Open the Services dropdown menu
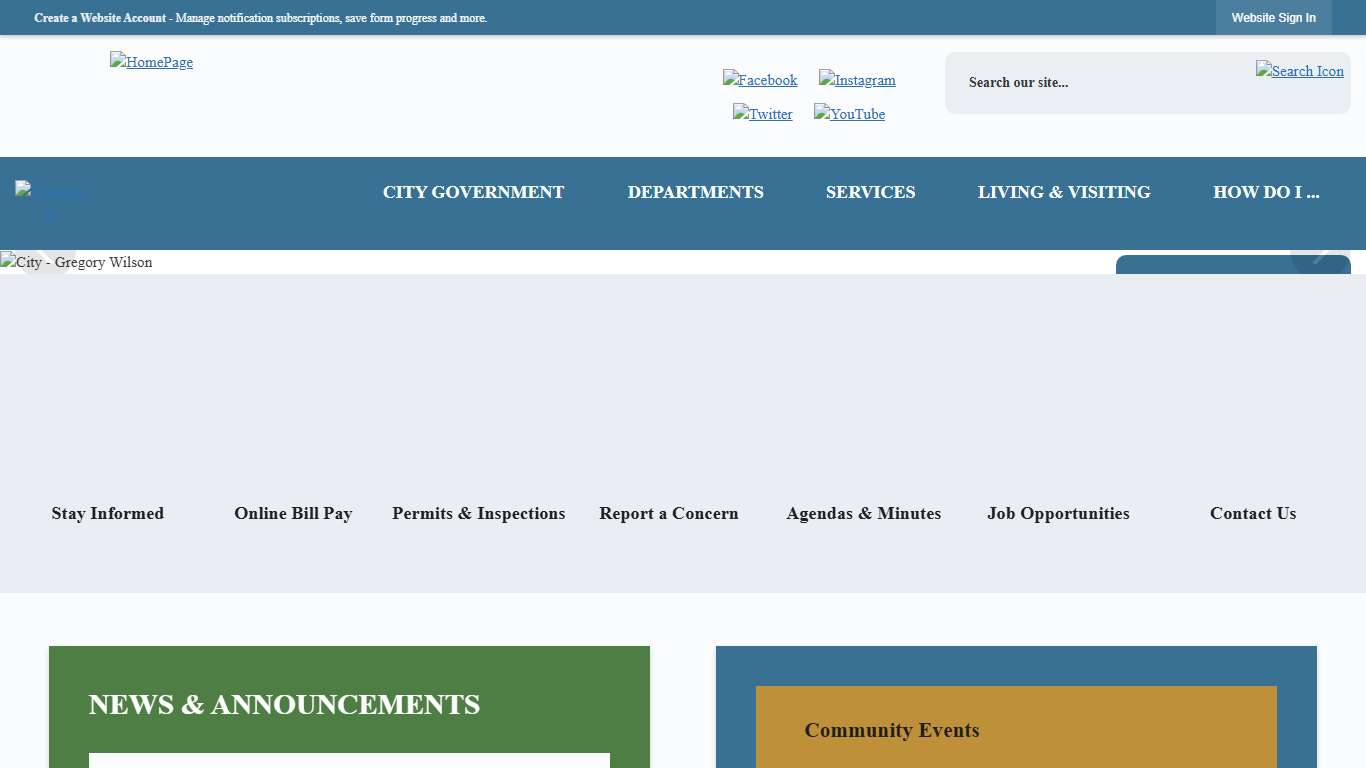Image resolution: width=1366 pixels, height=768 pixels. [870, 192]
